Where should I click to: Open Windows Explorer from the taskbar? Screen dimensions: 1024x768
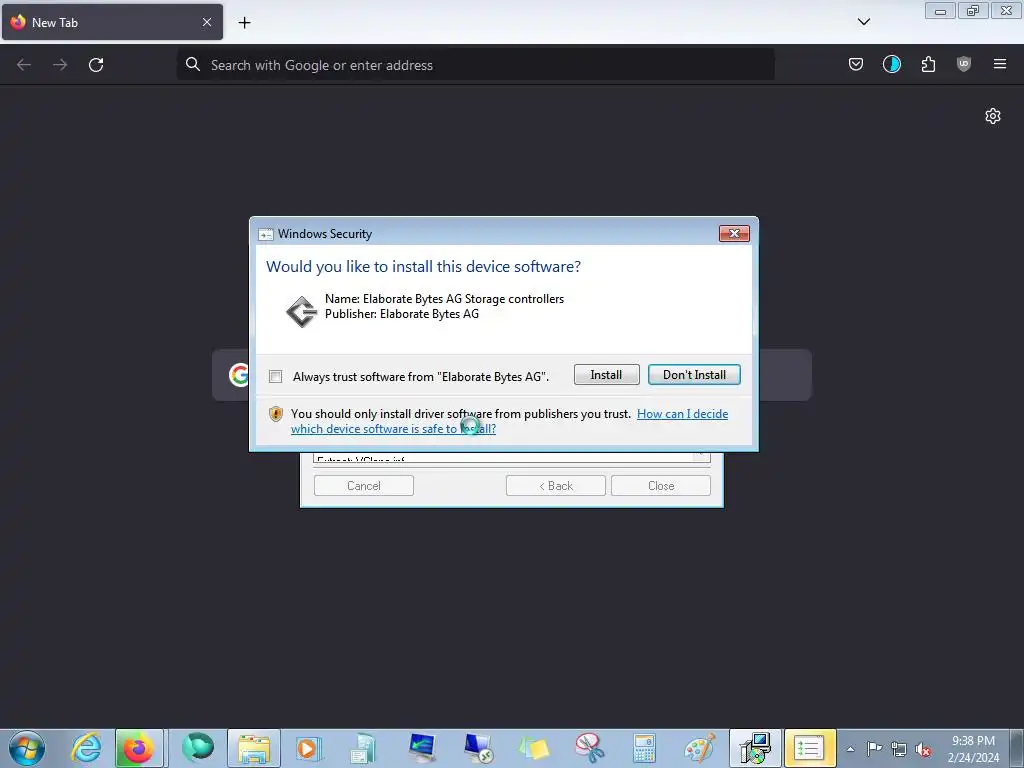[x=254, y=748]
